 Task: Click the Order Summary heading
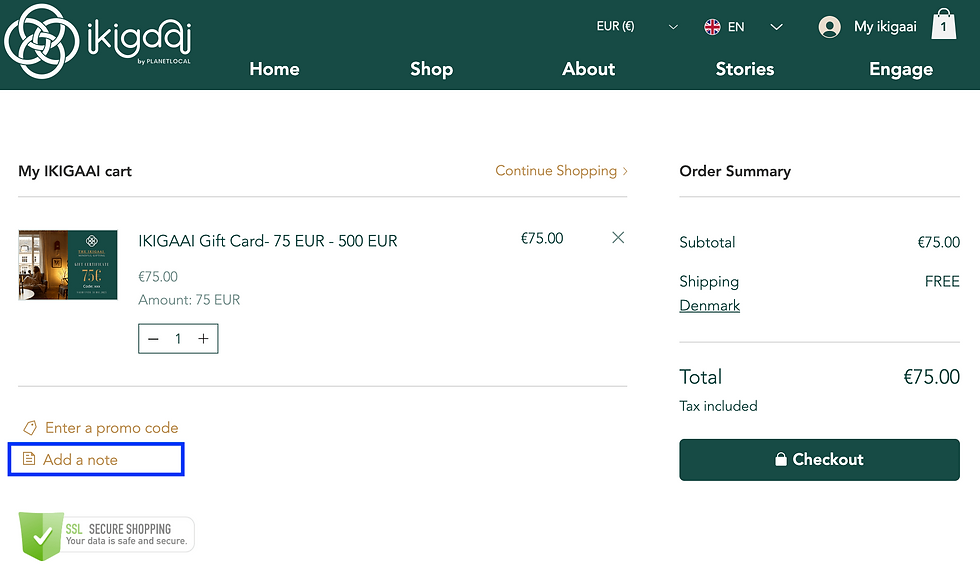click(735, 171)
